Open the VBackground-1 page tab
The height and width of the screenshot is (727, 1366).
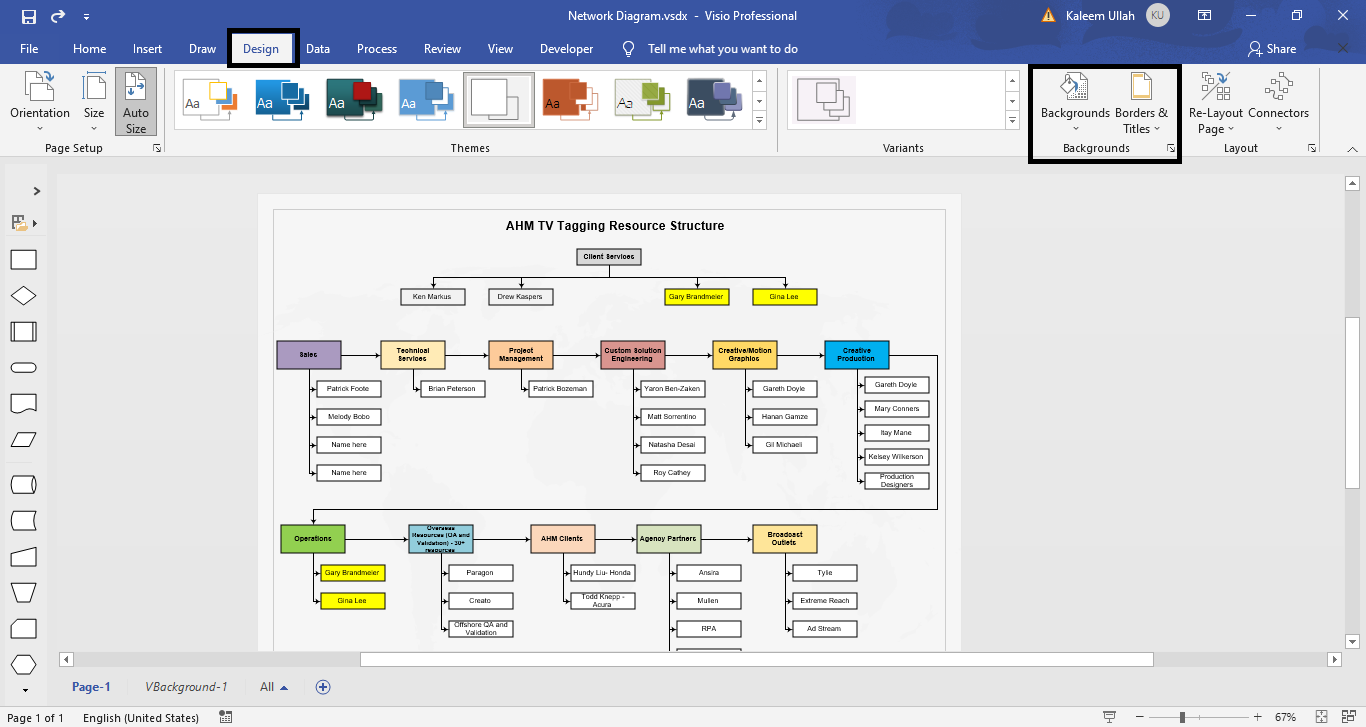pos(189,686)
